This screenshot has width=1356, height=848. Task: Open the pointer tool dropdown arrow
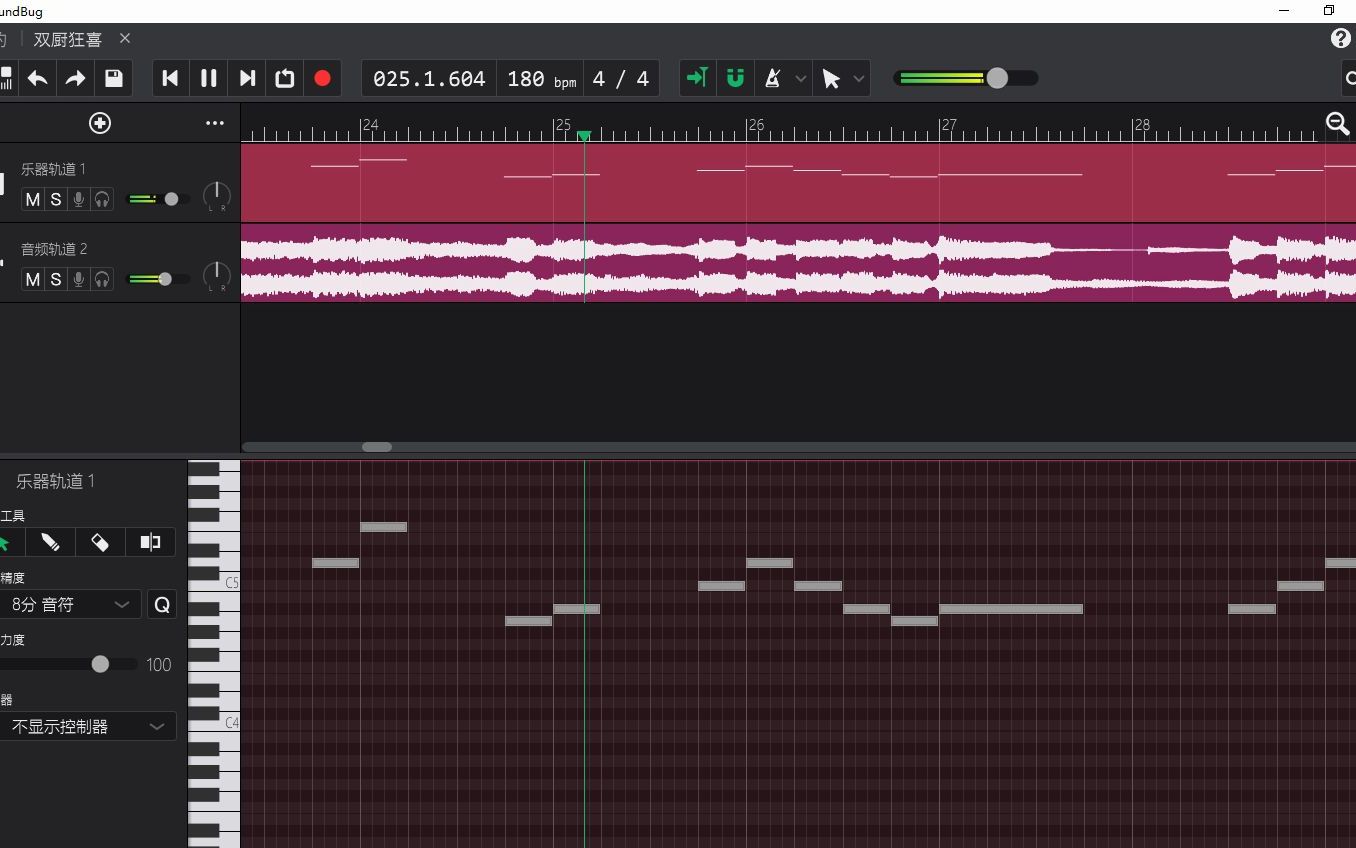click(x=858, y=78)
